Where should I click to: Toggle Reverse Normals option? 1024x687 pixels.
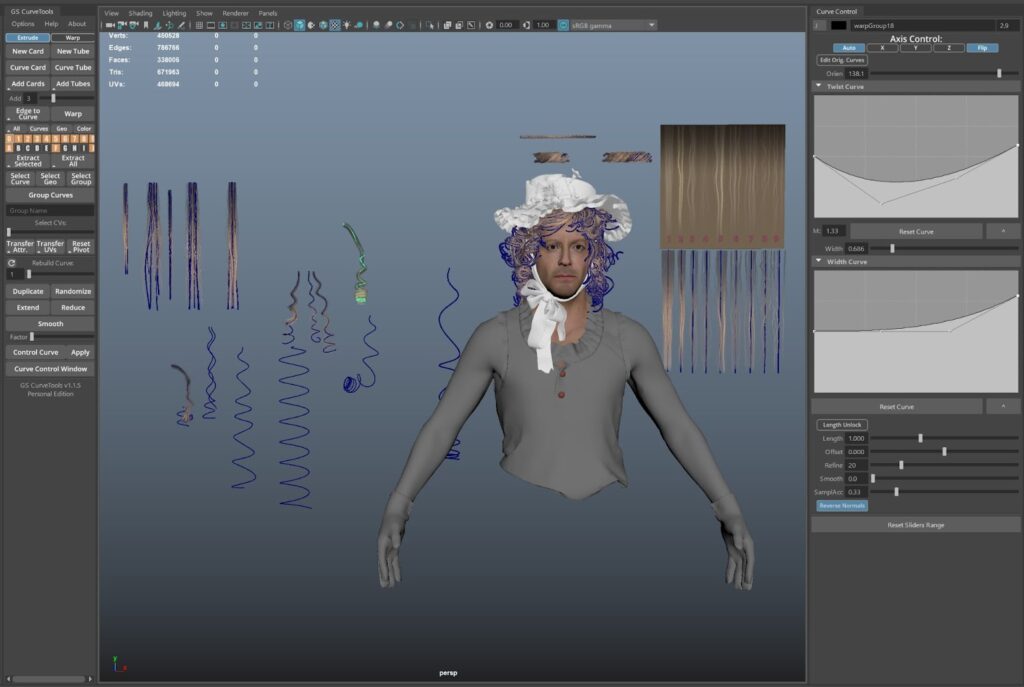[x=842, y=506]
